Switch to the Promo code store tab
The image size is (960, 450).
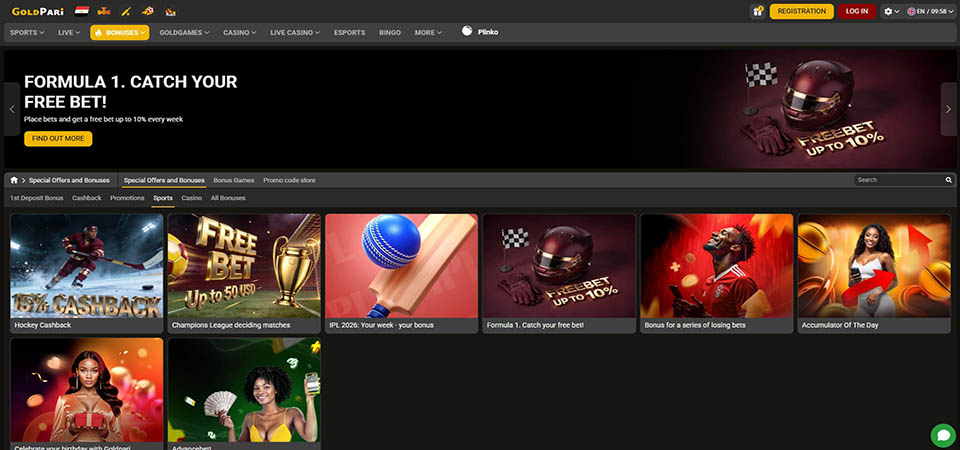(290, 180)
